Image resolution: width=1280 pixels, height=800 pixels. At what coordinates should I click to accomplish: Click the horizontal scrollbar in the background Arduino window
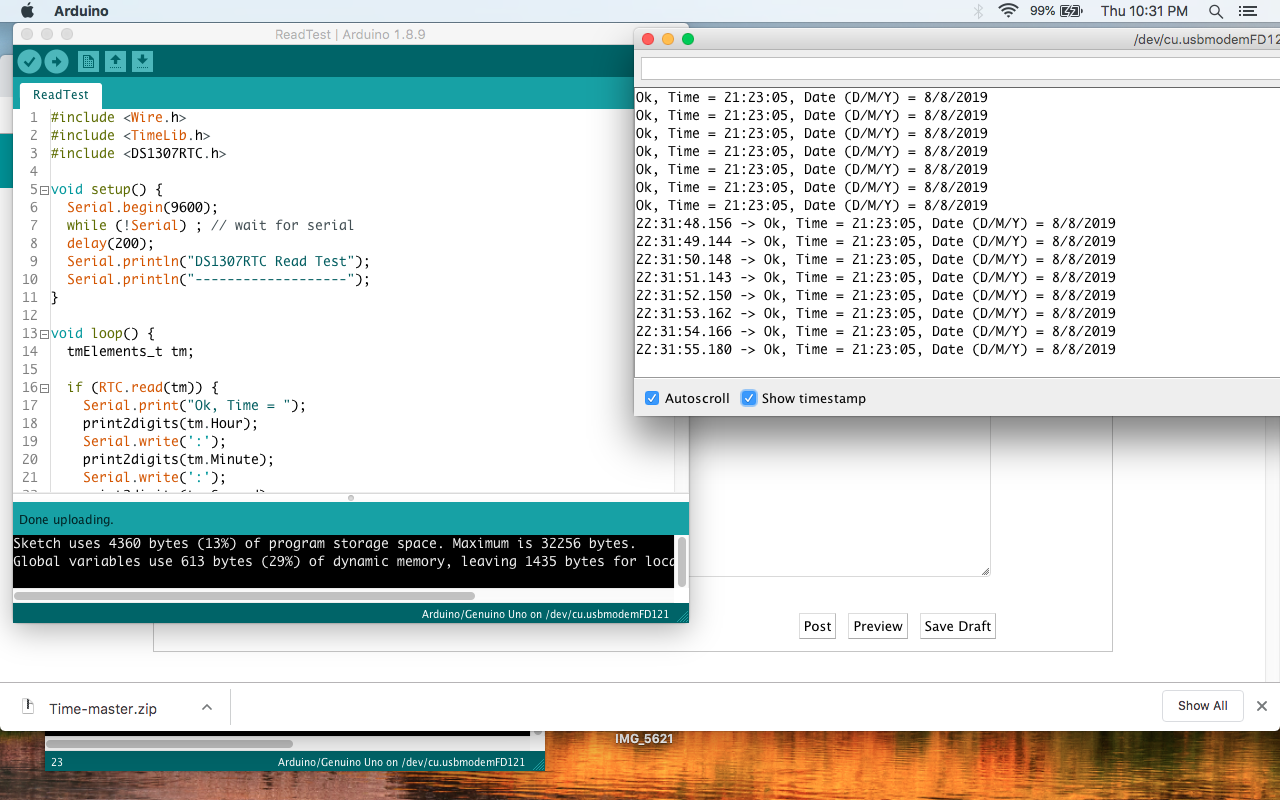(x=169, y=744)
